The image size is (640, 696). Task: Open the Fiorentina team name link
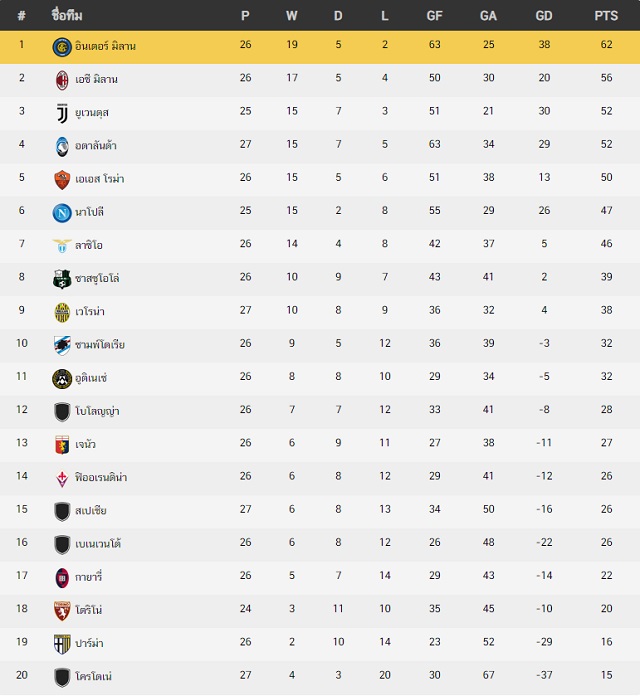click(x=101, y=477)
